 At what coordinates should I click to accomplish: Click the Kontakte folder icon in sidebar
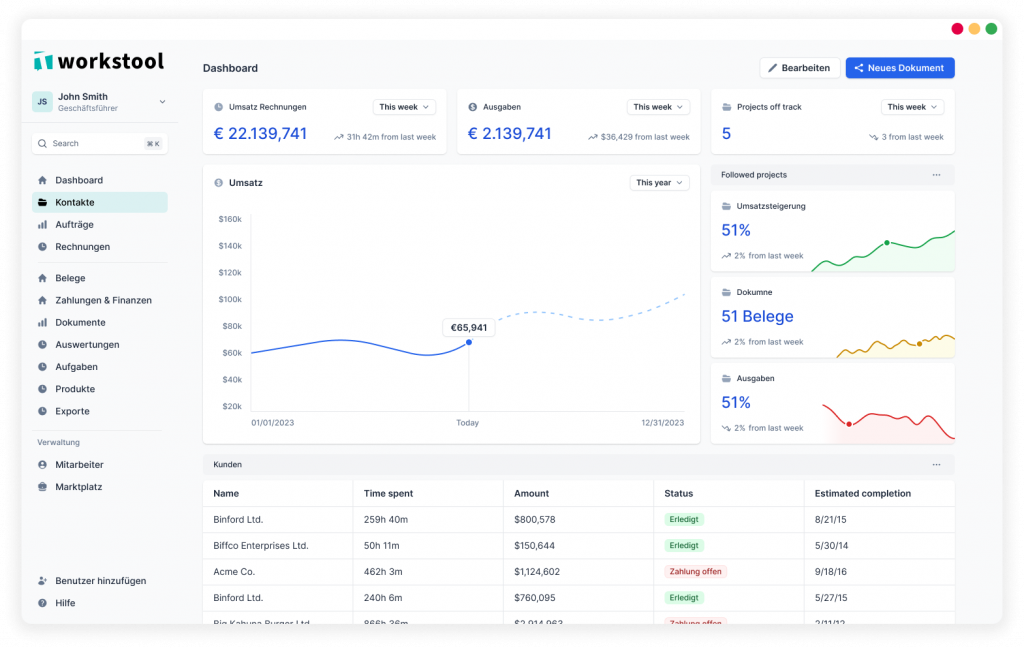pyautogui.click(x=42, y=202)
